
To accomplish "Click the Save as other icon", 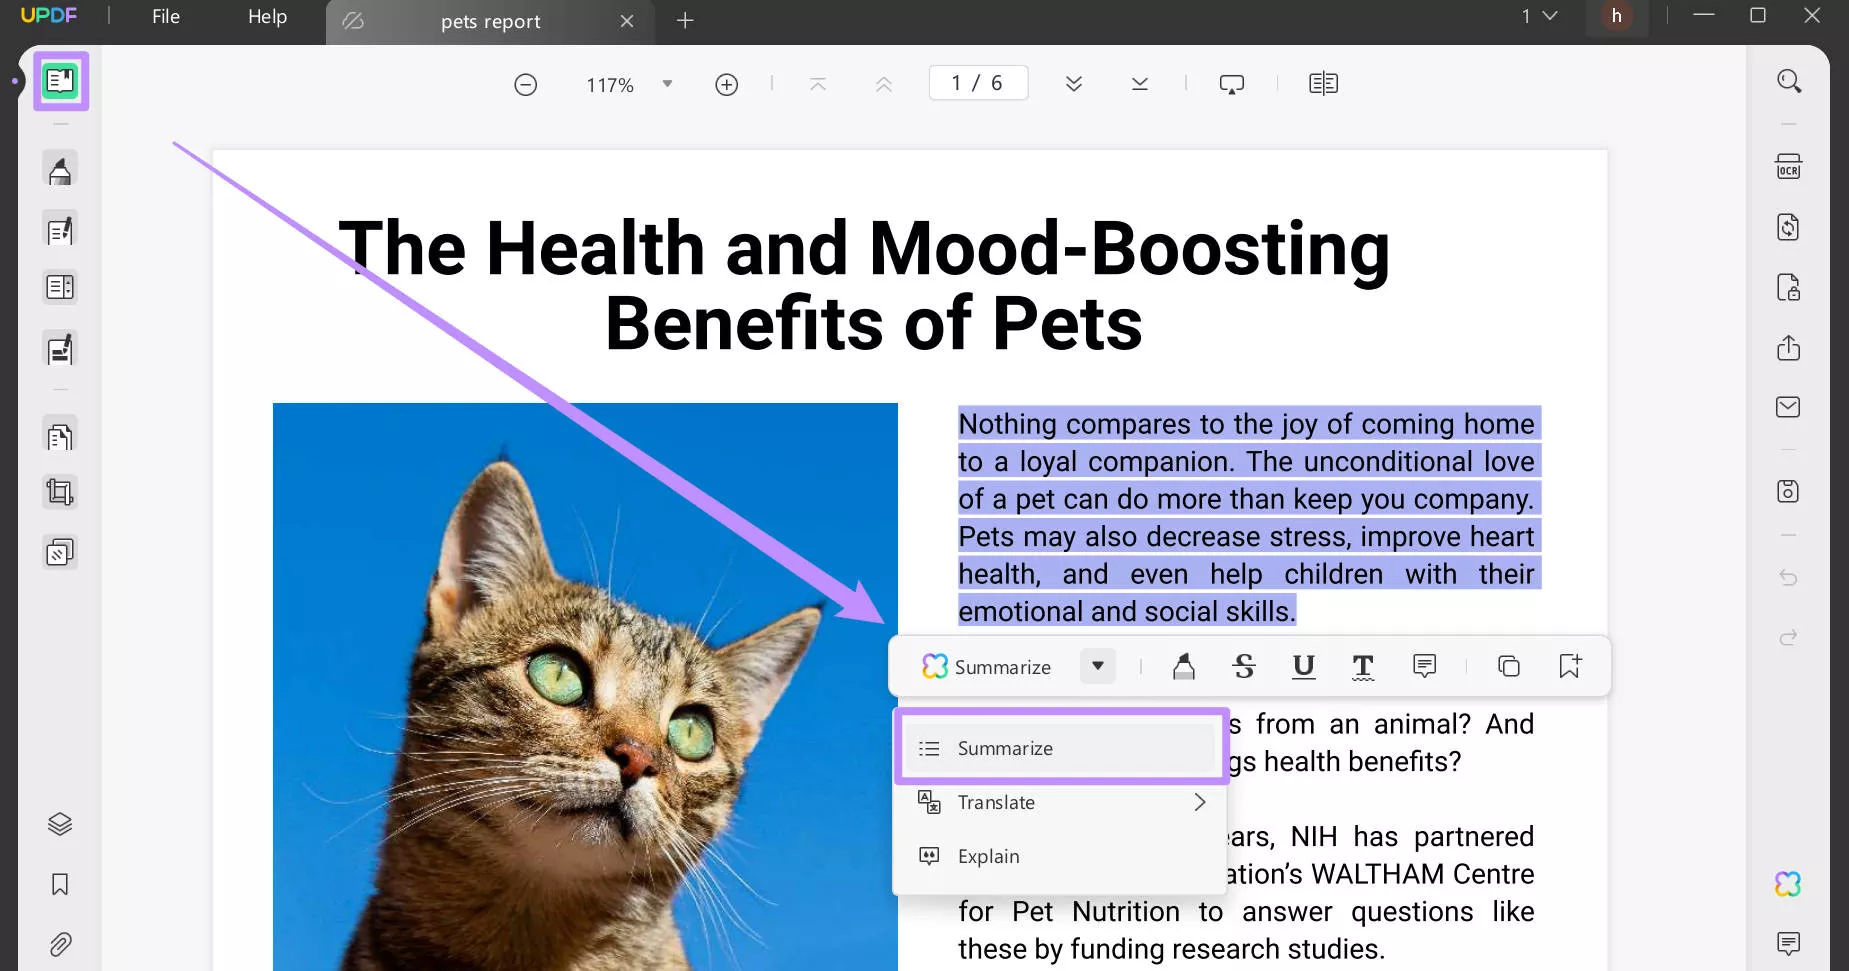I will point(1789,491).
